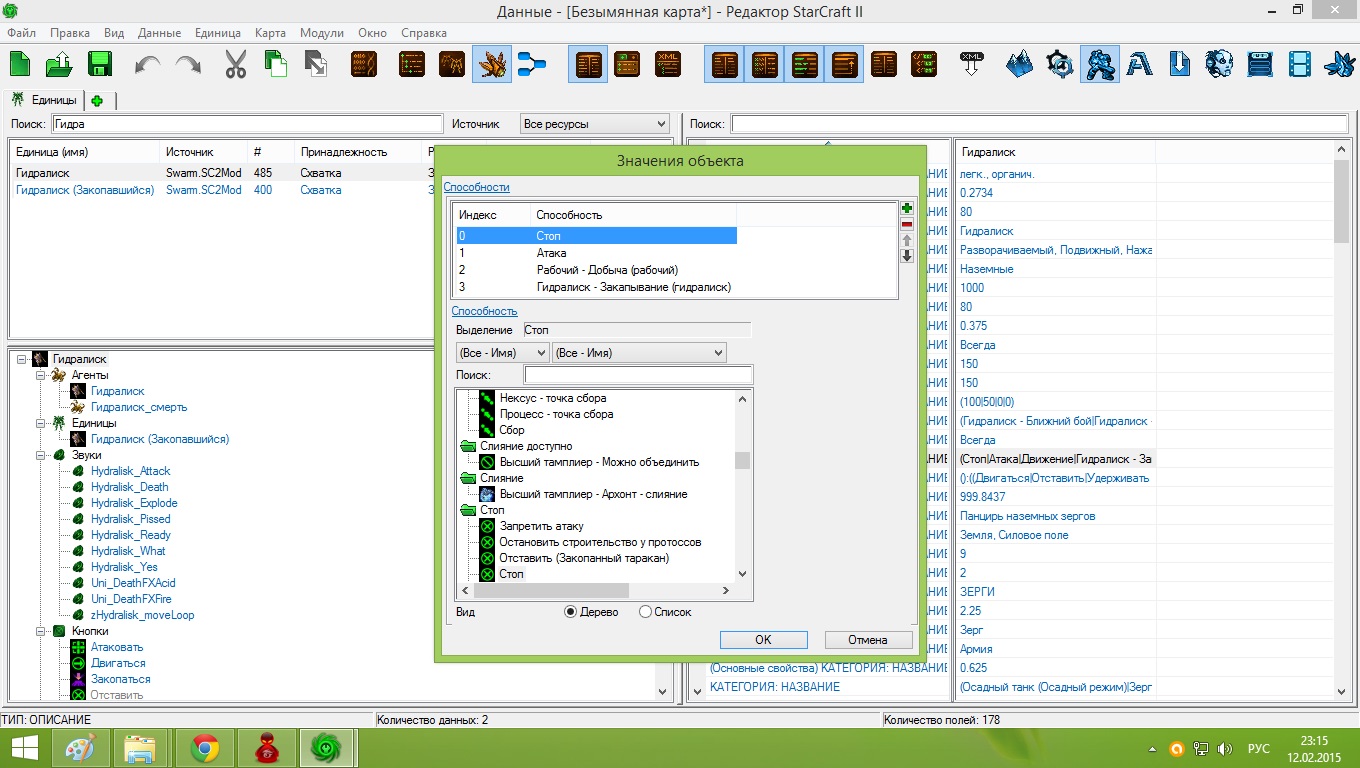
Task: Click the brown DNA helix toolbar icon
Action: coord(363,65)
